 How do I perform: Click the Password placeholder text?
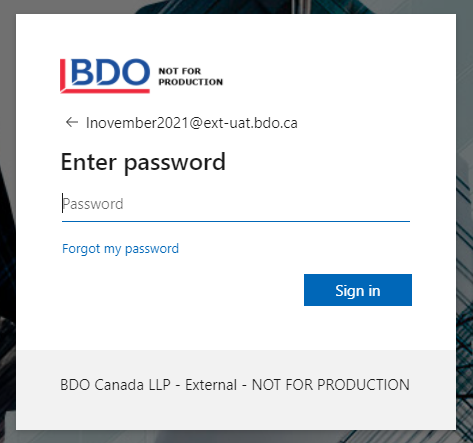tap(93, 204)
